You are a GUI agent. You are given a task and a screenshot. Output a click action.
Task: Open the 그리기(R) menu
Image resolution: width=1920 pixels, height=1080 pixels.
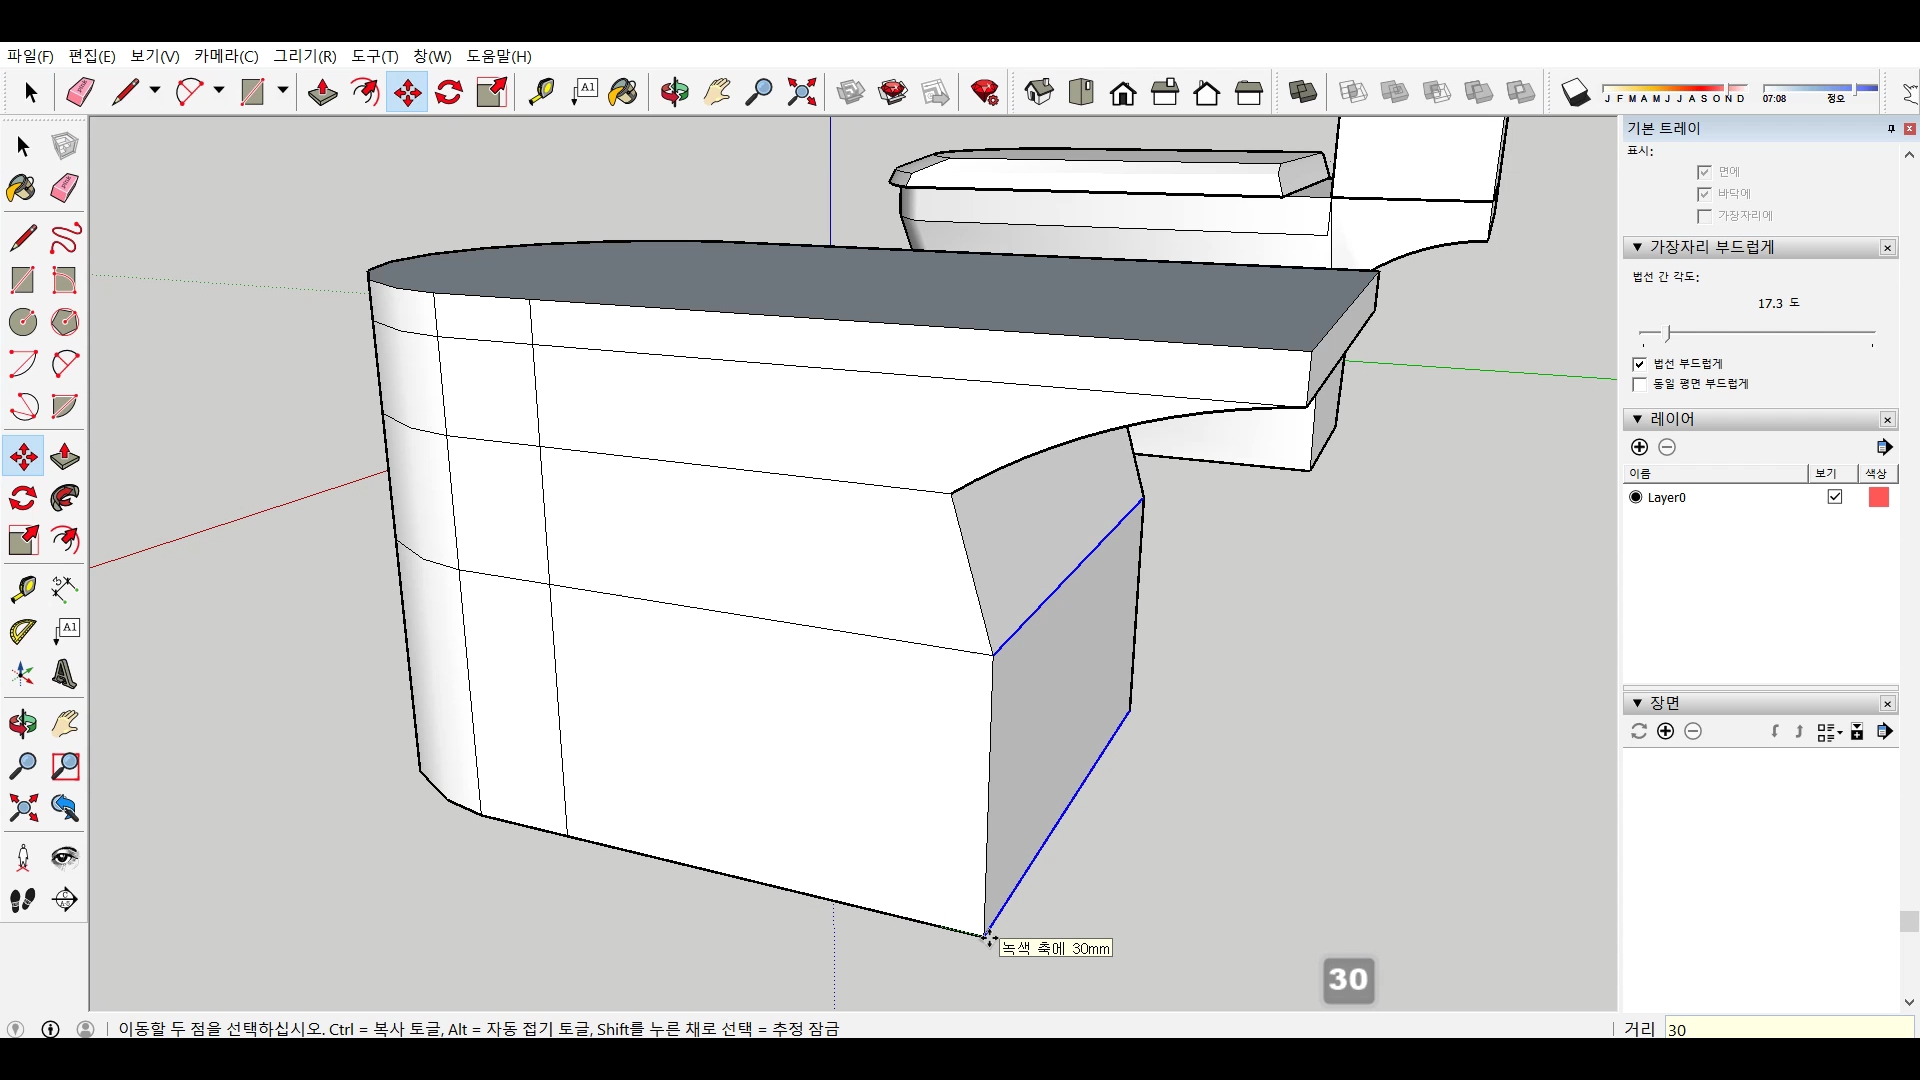coord(305,56)
